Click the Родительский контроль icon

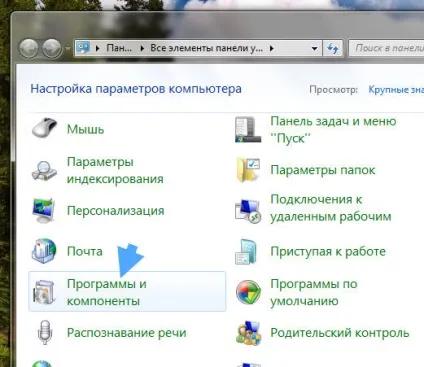pos(248,333)
